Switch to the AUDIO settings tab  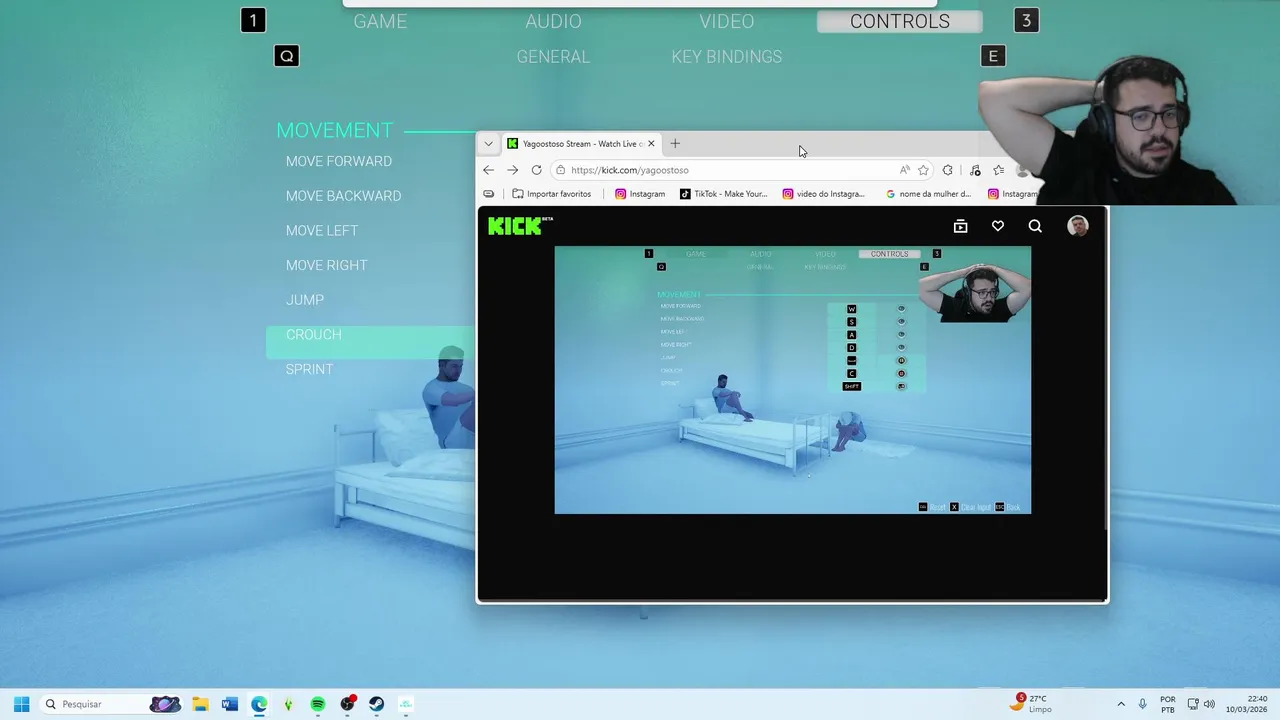pyautogui.click(x=553, y=21)
